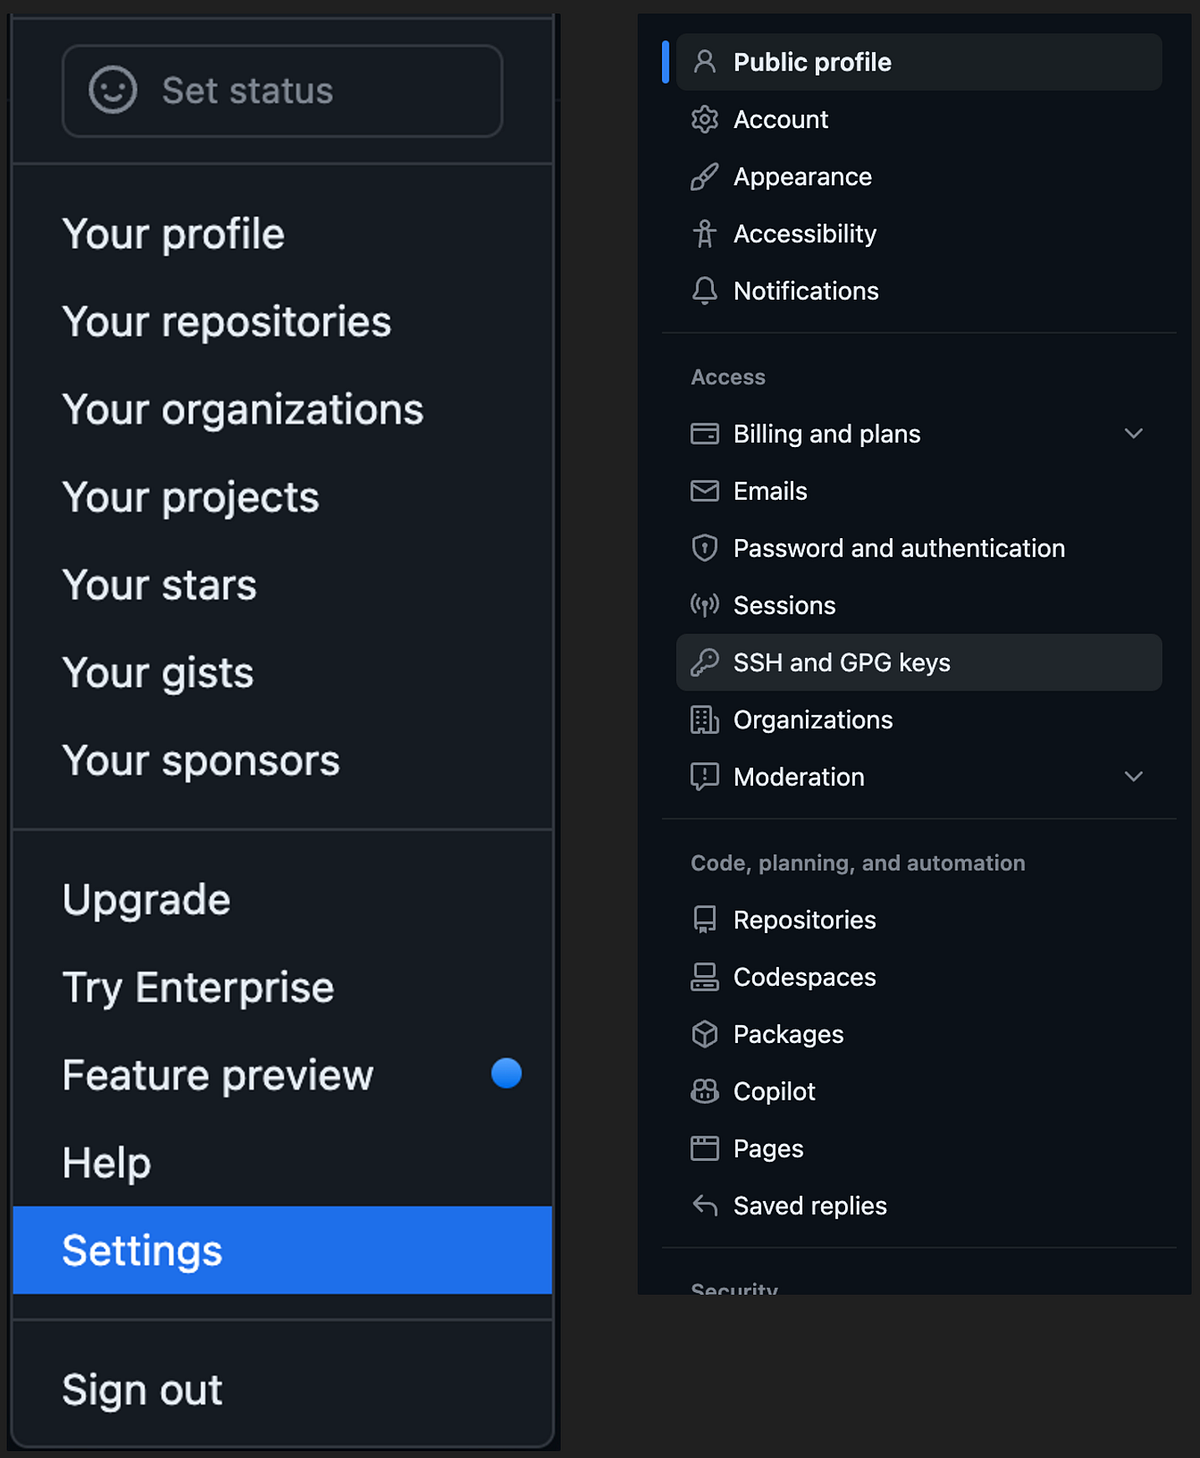This screenshot has width=1200, height=1458.
Task: Click the key icon beside SSH and GPG keys
Action: pos(705,662)
